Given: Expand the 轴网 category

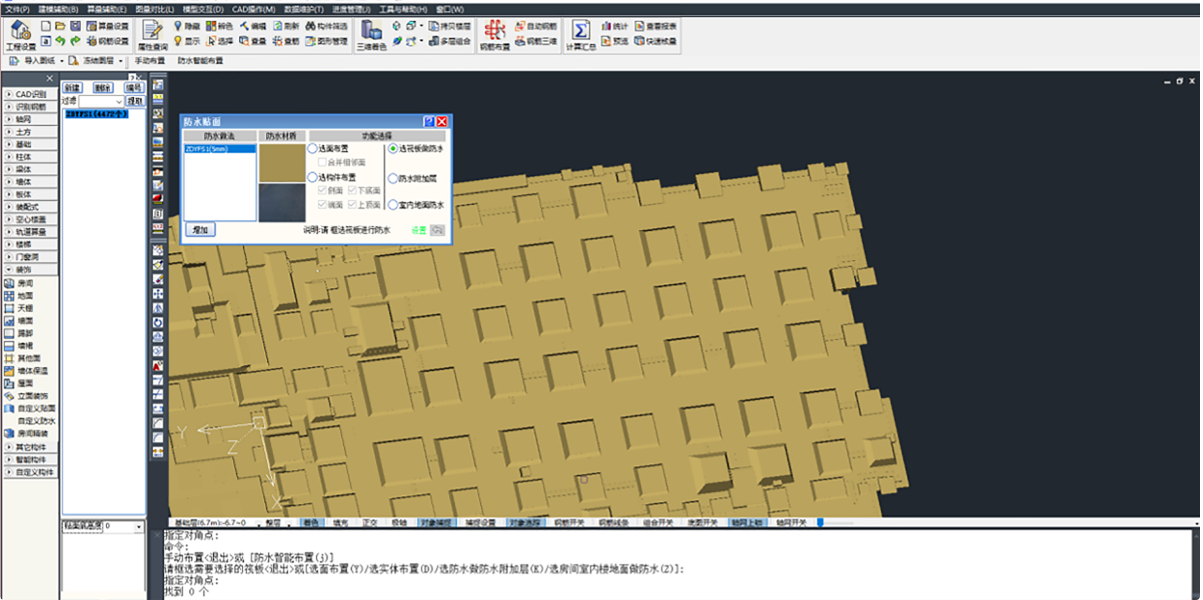Looking at the screenshot, I should point(29,119).
